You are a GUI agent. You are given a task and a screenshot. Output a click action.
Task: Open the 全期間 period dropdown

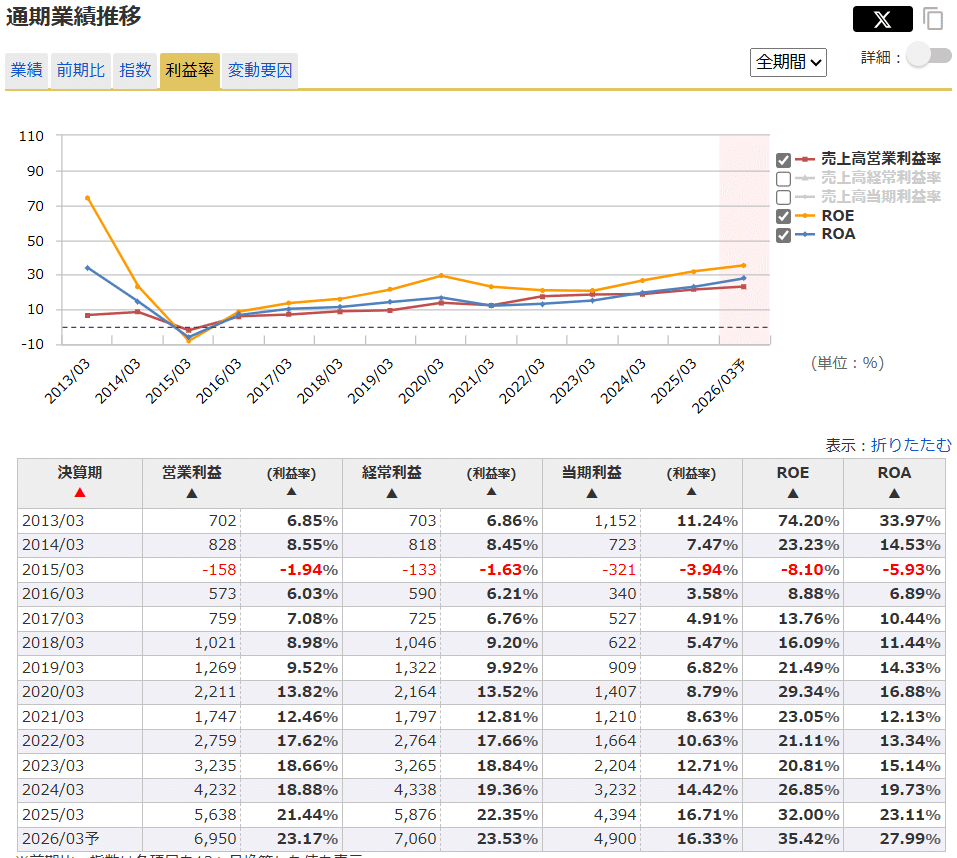tap(788, 62)
